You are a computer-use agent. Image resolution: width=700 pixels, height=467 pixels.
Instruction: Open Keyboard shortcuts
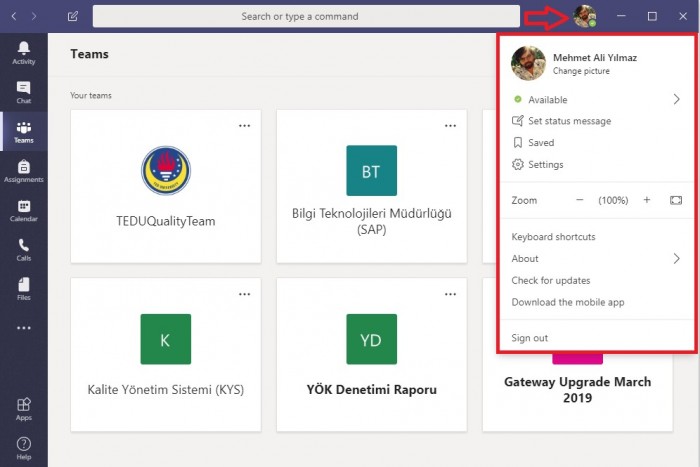click(x=553, y=237)
